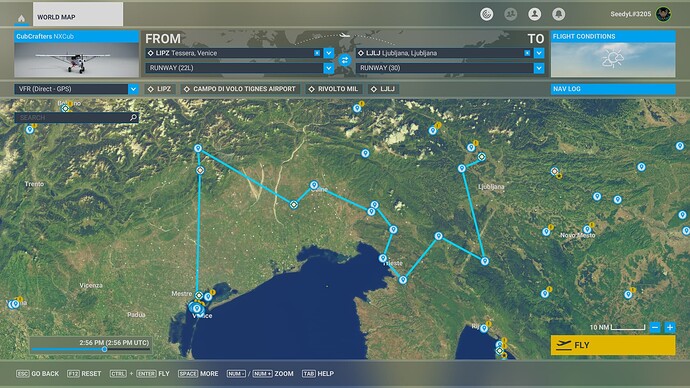Click the map search field
This screenshot has height=388, width=690.
[72, 117]
